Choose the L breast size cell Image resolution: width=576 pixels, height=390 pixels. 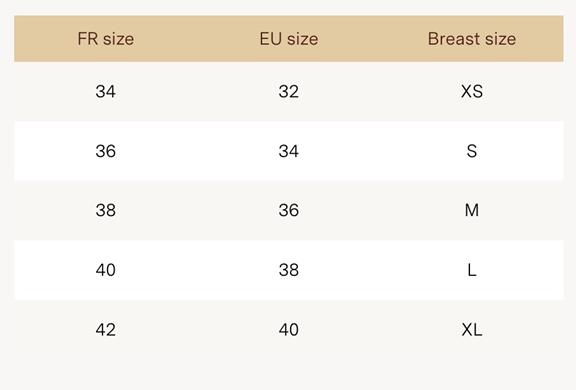[x=472, y=270]
